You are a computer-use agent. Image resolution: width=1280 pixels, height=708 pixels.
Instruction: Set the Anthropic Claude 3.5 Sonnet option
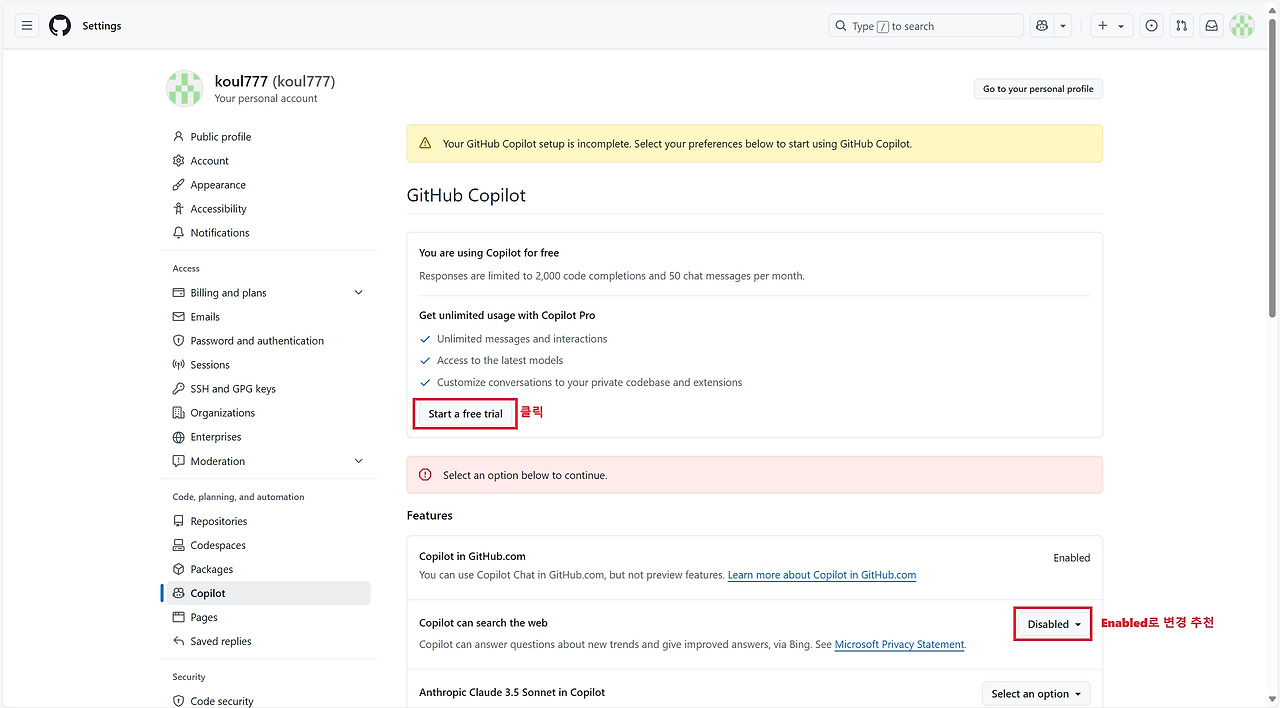tap(1035, 693)
